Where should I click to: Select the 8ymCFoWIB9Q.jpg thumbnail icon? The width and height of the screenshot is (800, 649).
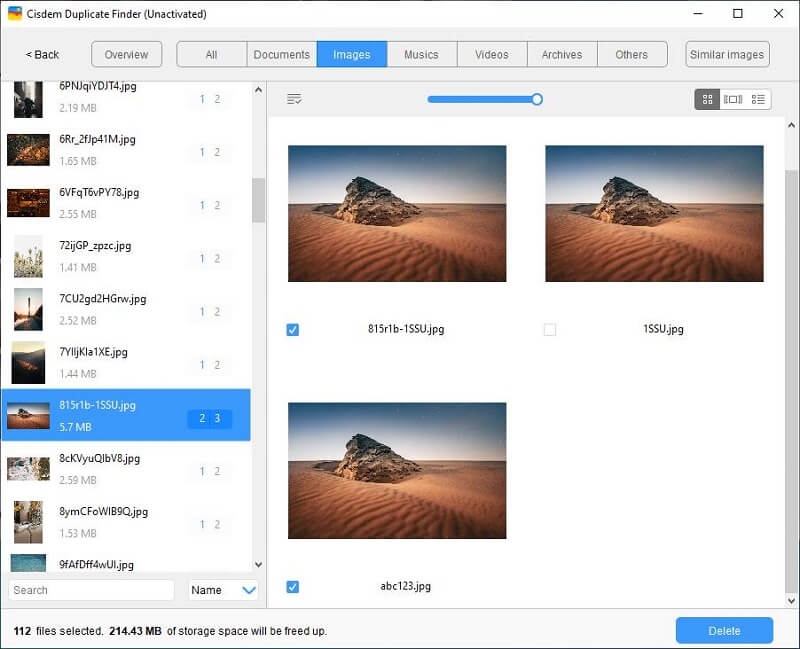(28, 522)
